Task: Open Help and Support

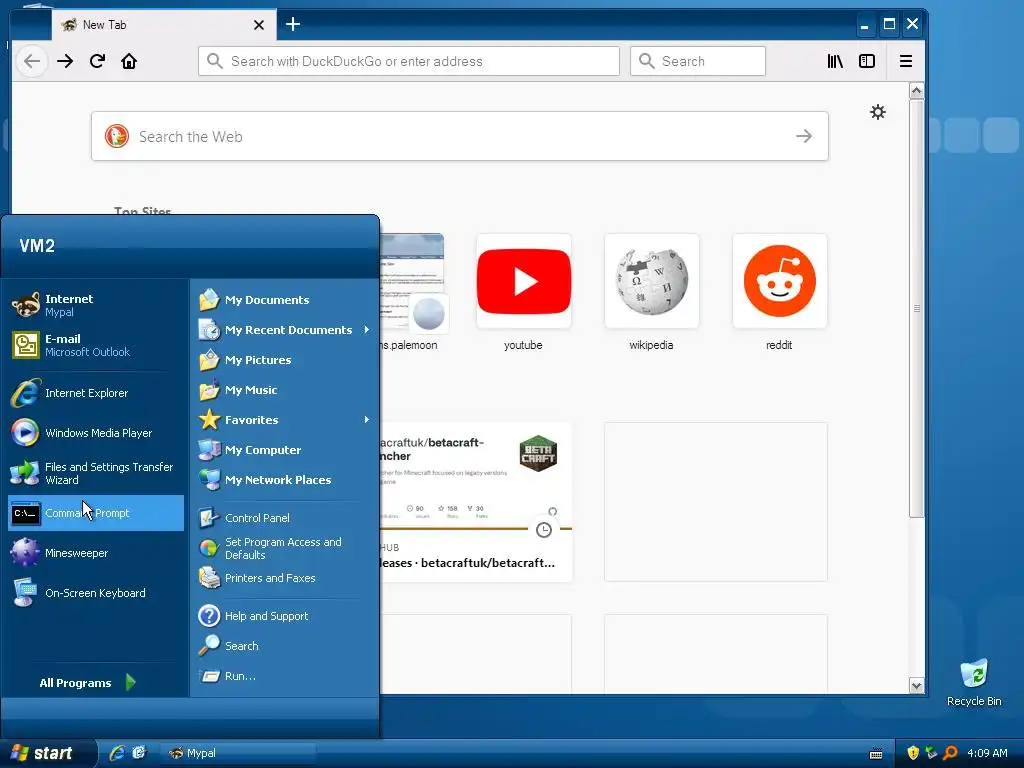Action: point(284,616)
